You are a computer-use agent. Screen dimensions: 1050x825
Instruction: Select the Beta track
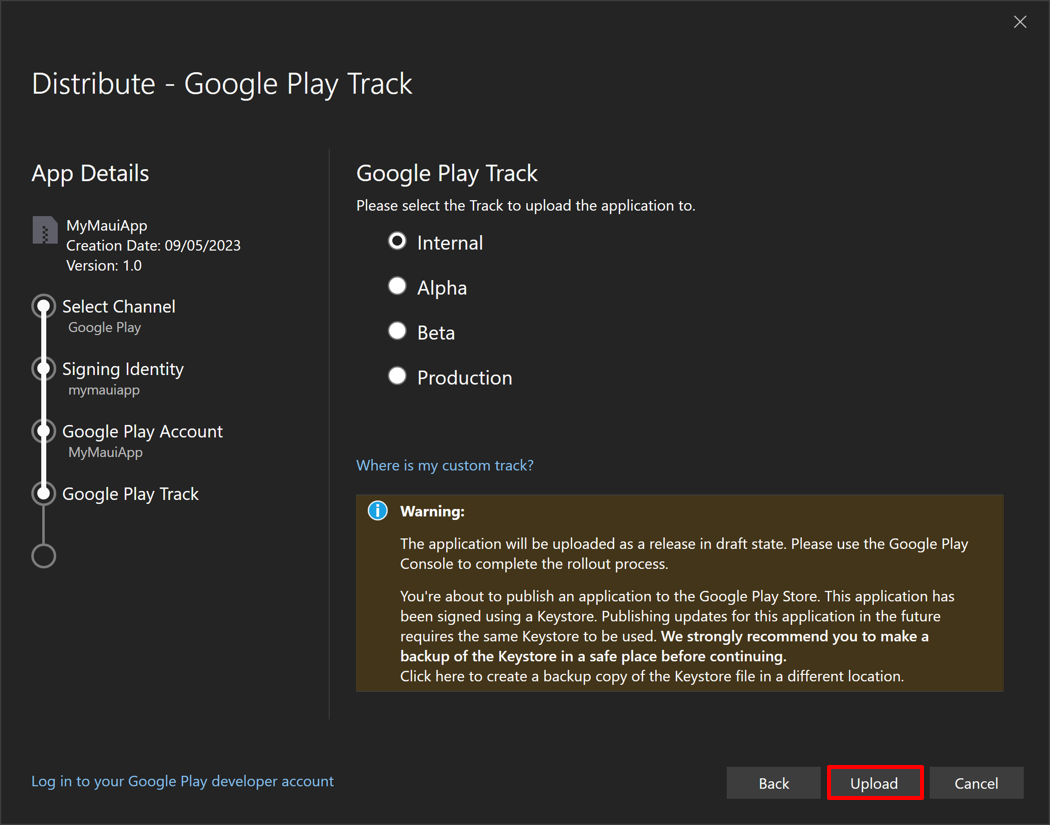[x=397, y=331]
